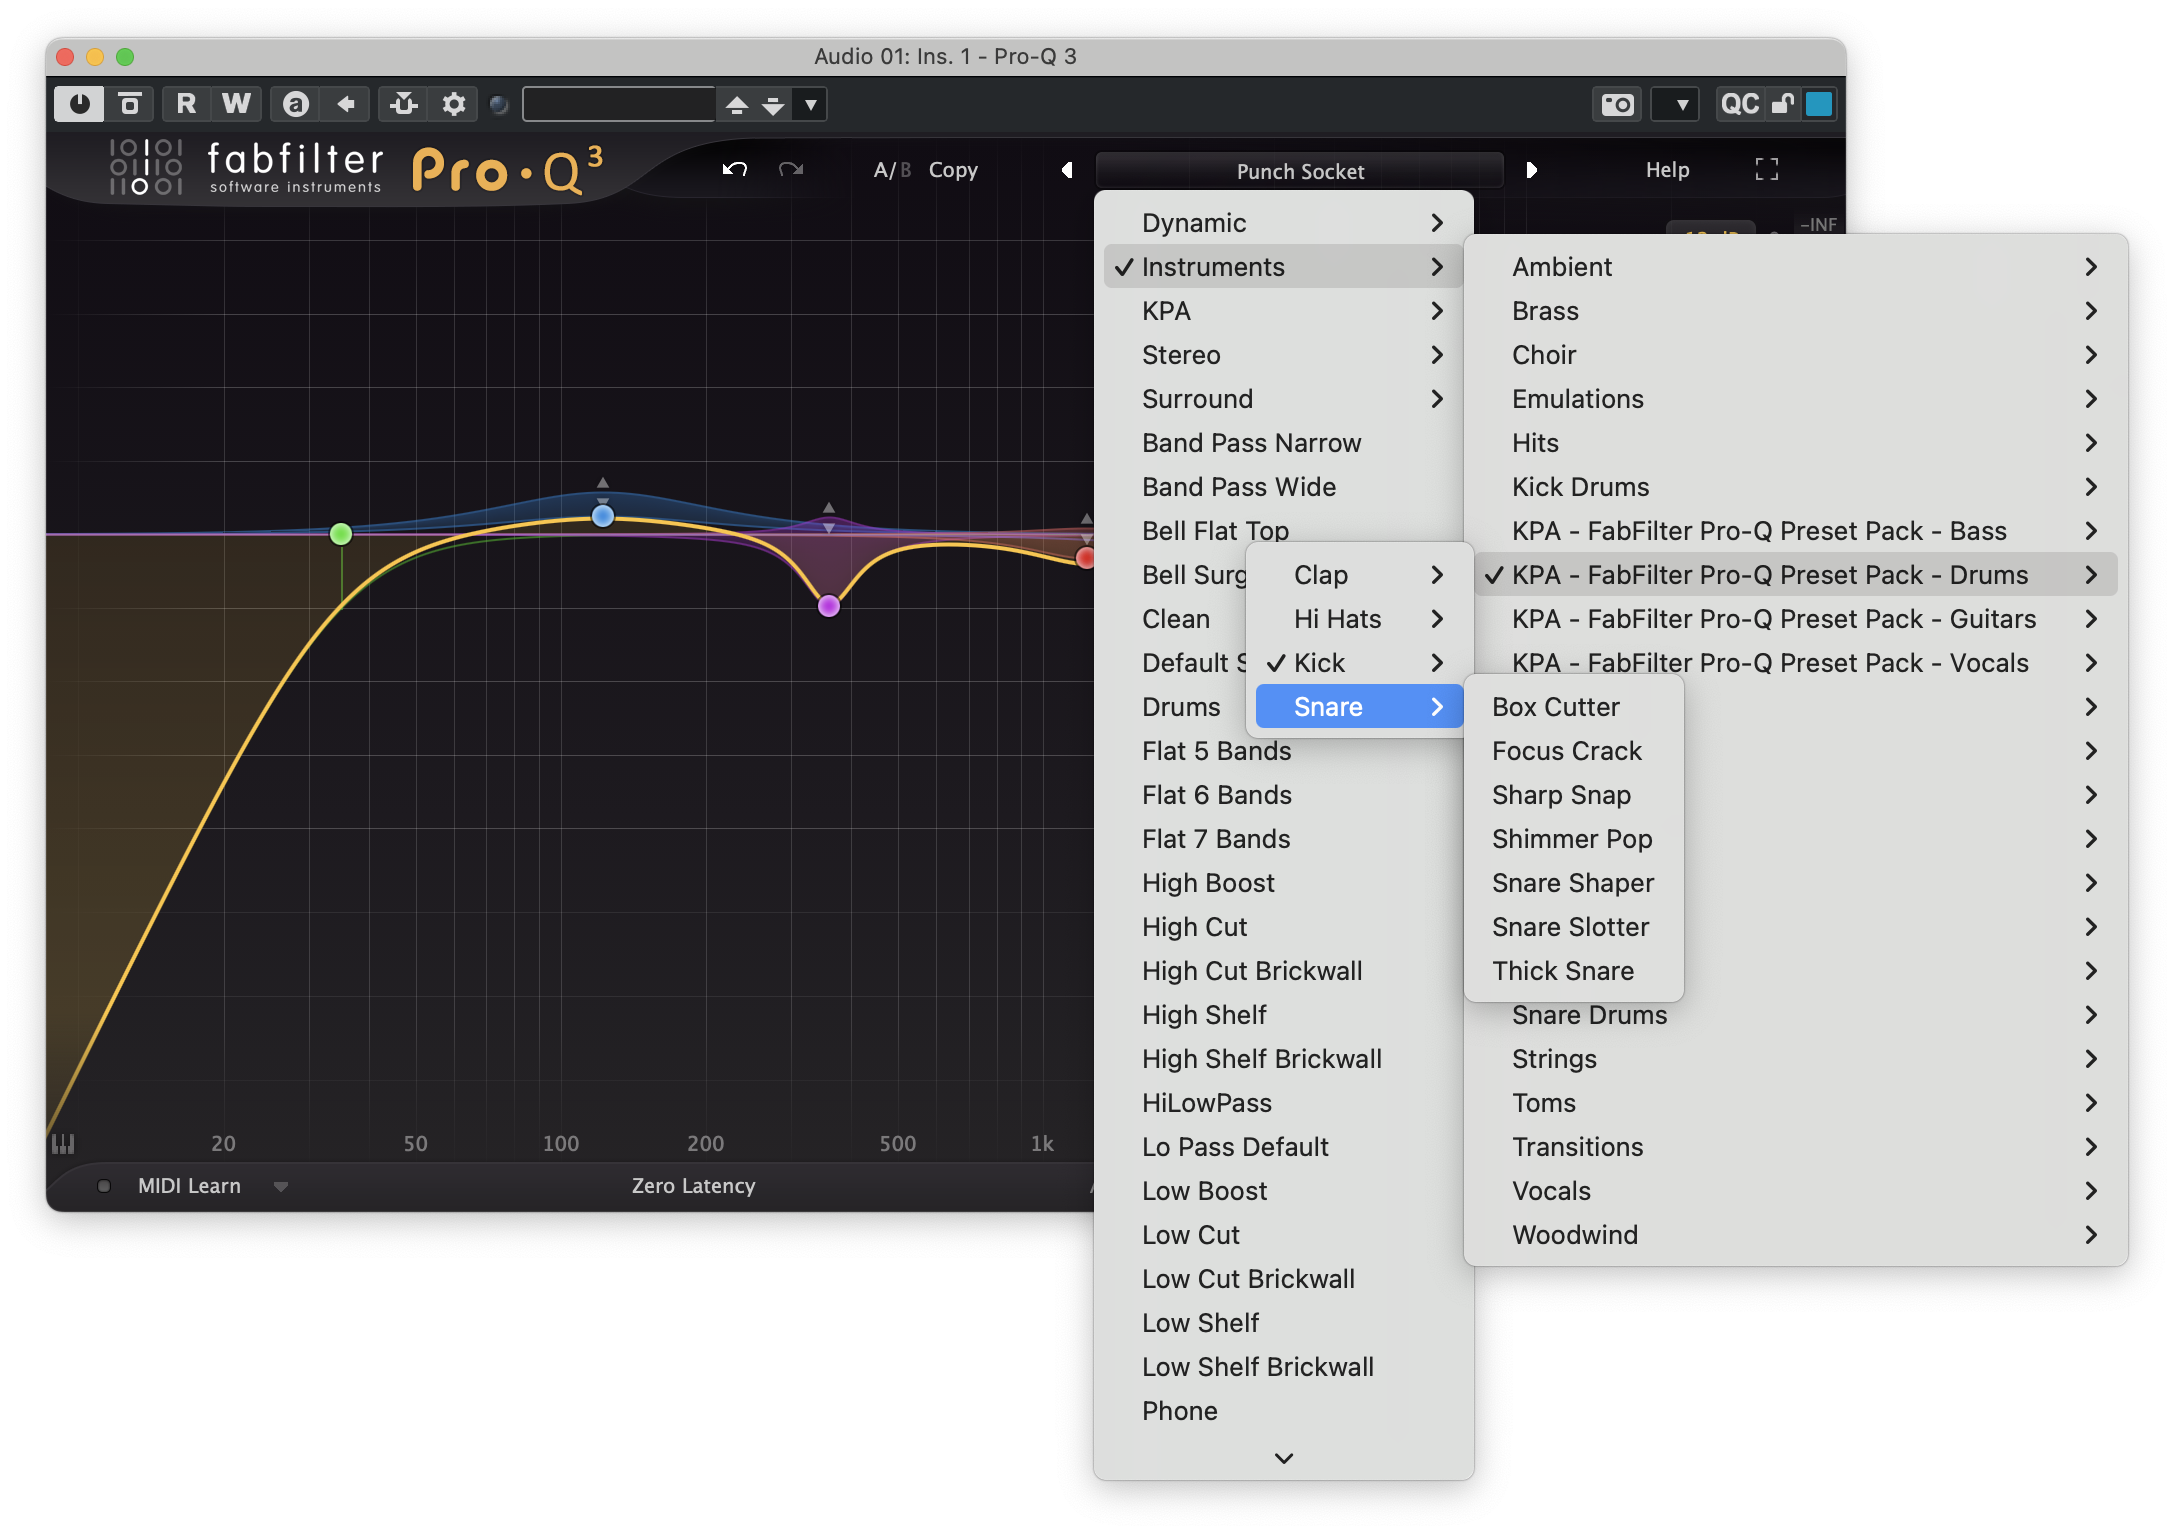Choose the Band Pass Narrow preset
This screenshot has height=1534, width=2174.
click(x=1252, y=443)
